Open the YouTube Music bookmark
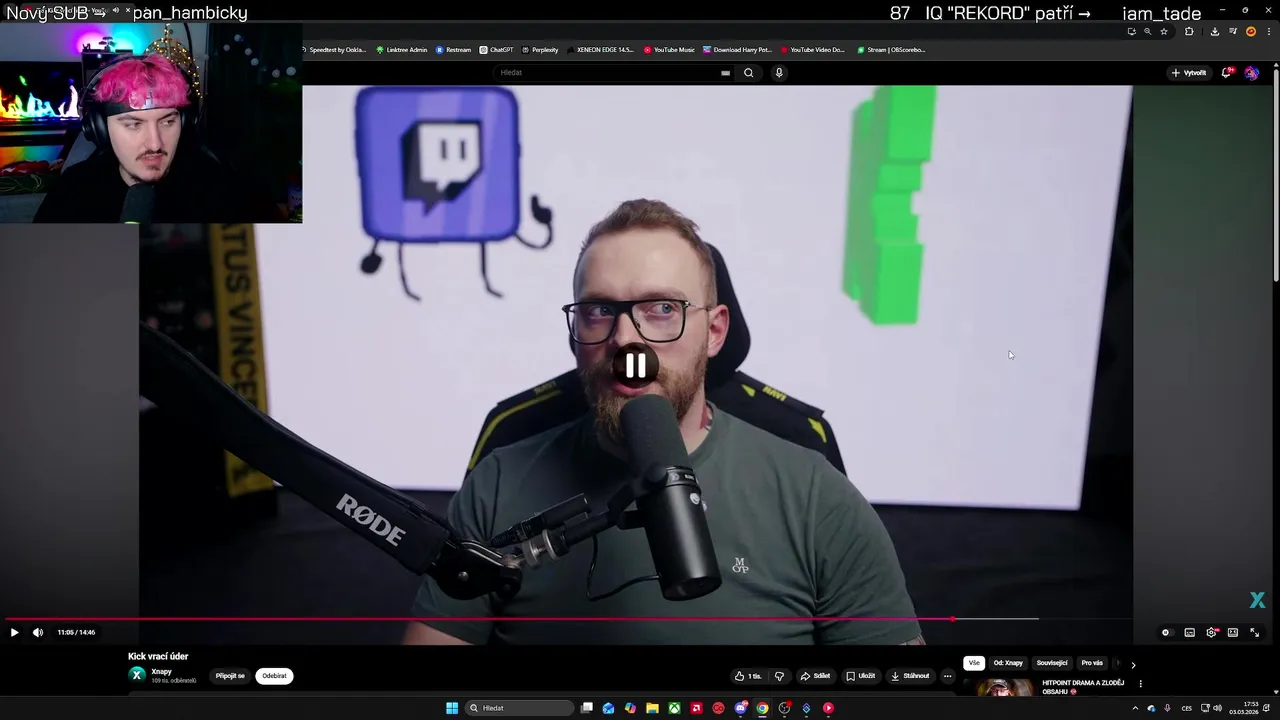This screenshot has height=720, width=1280. click(669, 49)
